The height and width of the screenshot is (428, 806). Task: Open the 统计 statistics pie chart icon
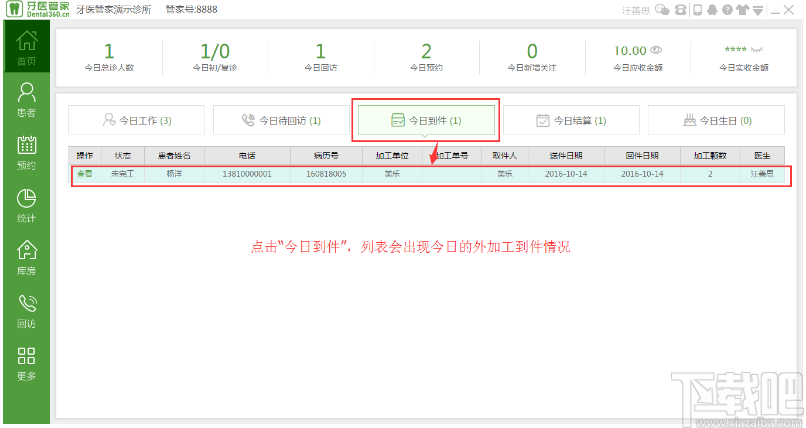[27, 206]
